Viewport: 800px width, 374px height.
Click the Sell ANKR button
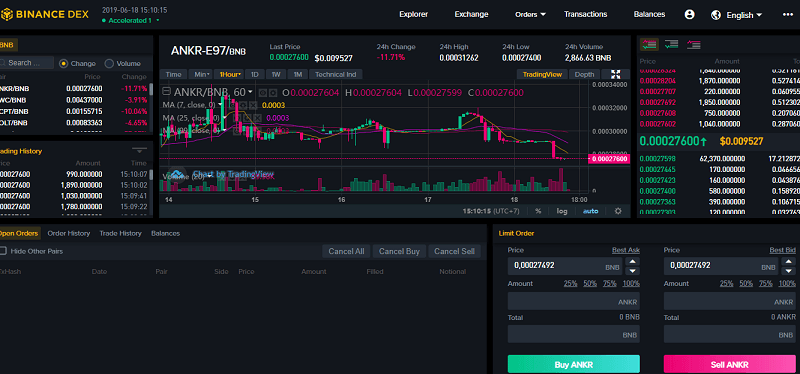(x=730, y=364)
